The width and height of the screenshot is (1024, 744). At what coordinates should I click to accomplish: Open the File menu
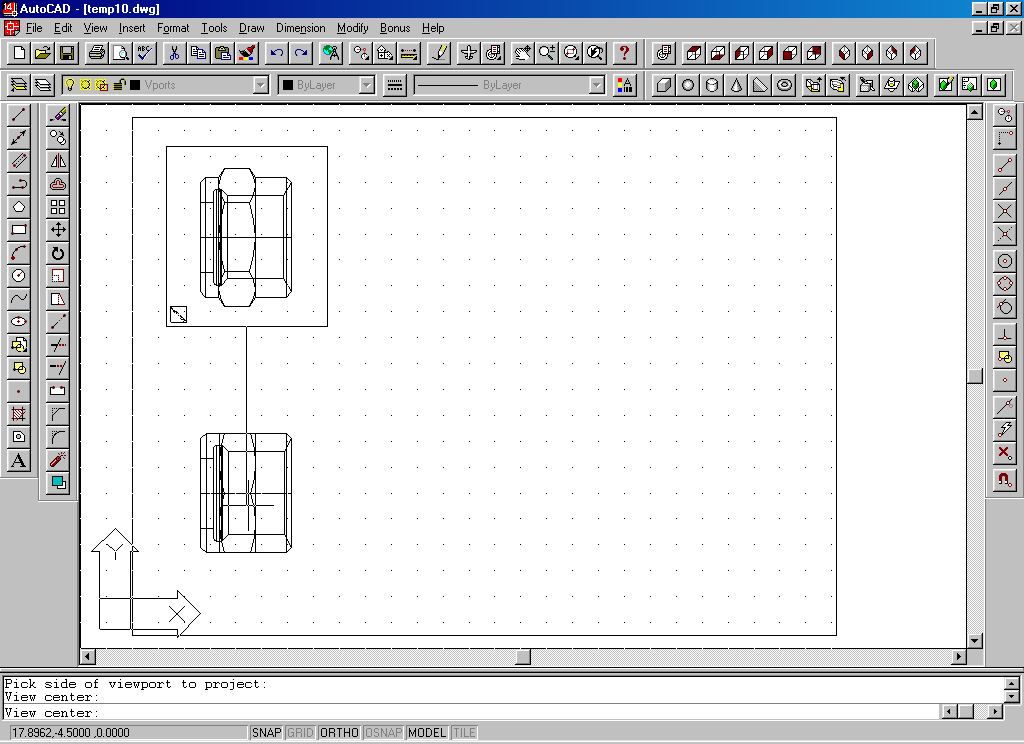[x=34, y=28]
